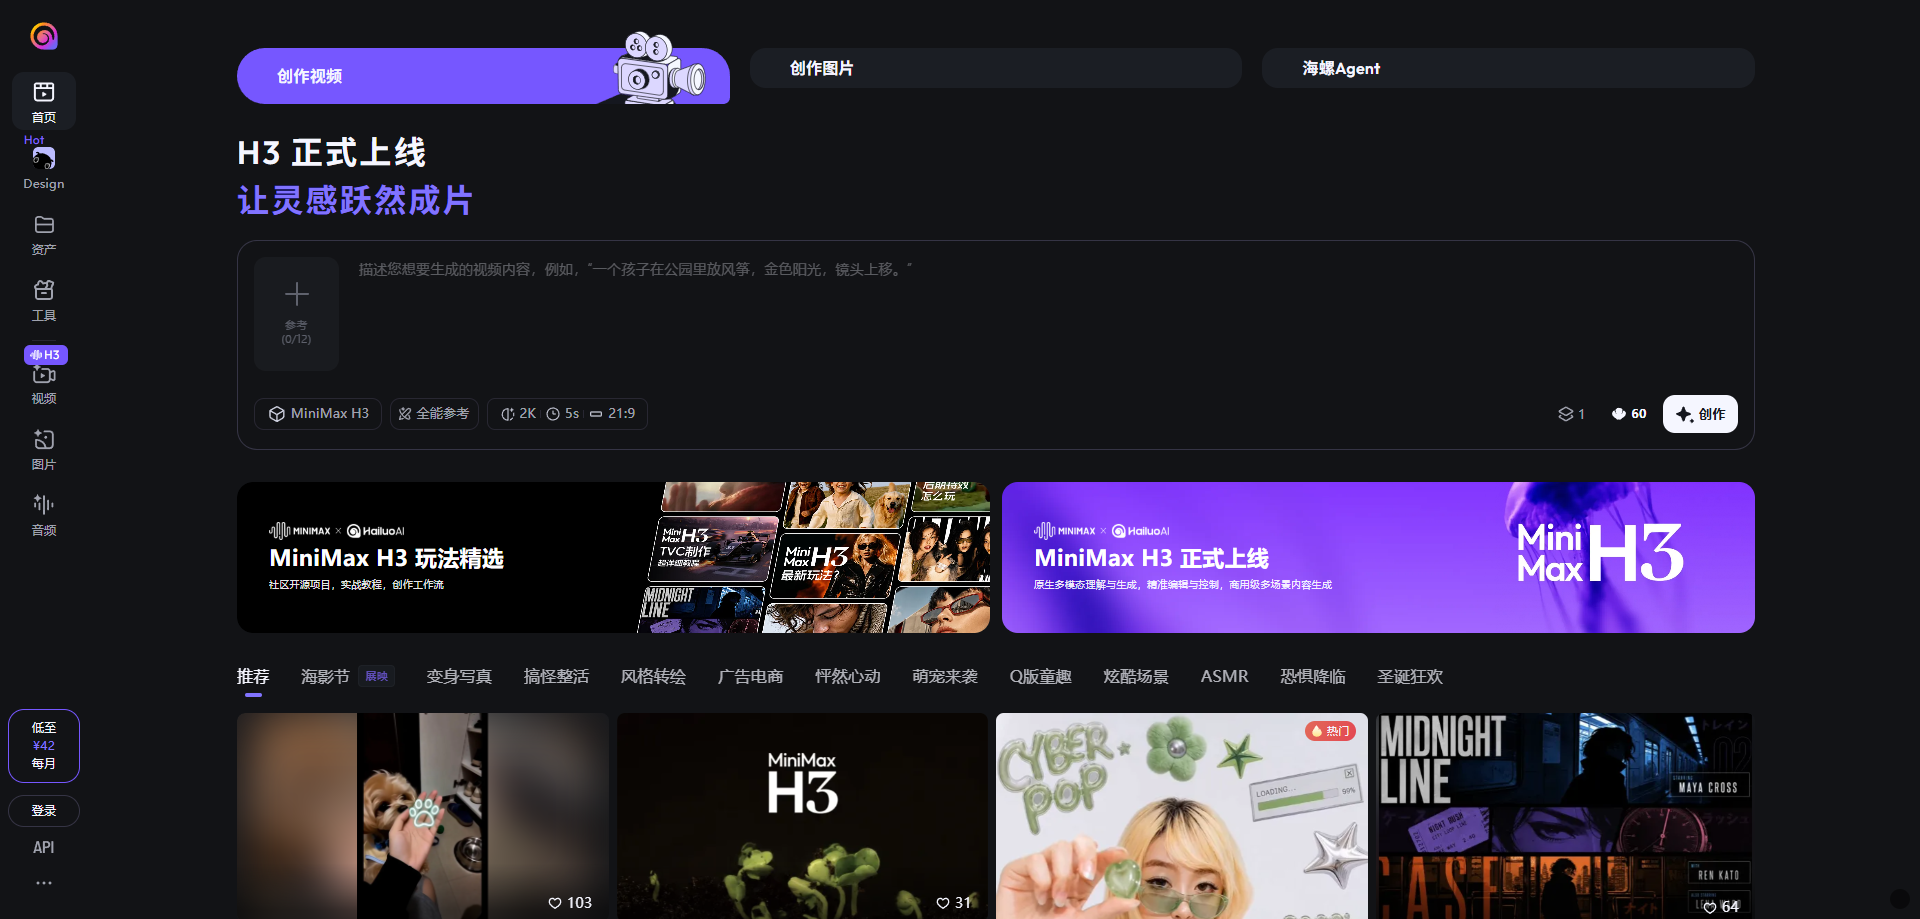Click the Hailuo logo icon

click(44, 36)
